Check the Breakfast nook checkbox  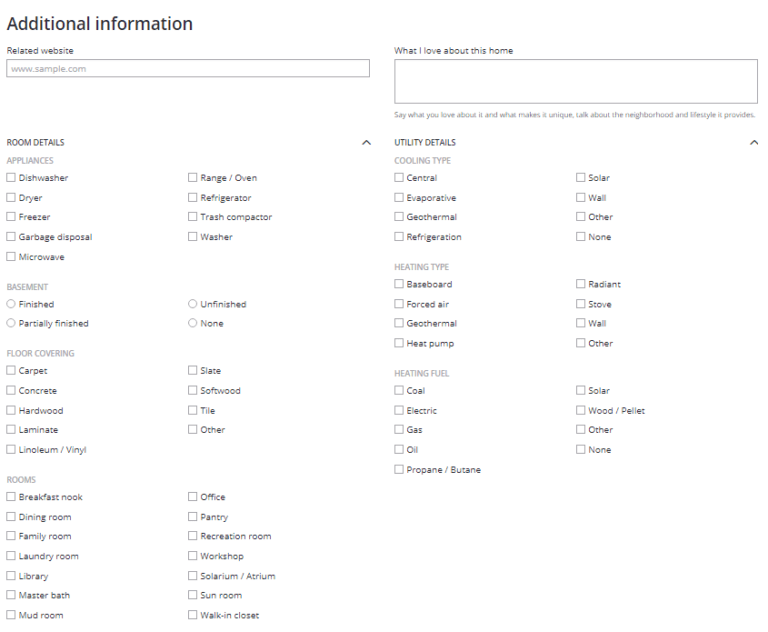coord(11,497)
